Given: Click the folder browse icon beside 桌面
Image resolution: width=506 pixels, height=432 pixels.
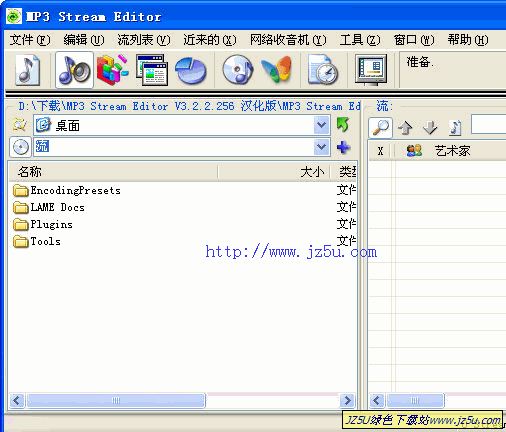Looking at the screenshot, I should 20,125.
